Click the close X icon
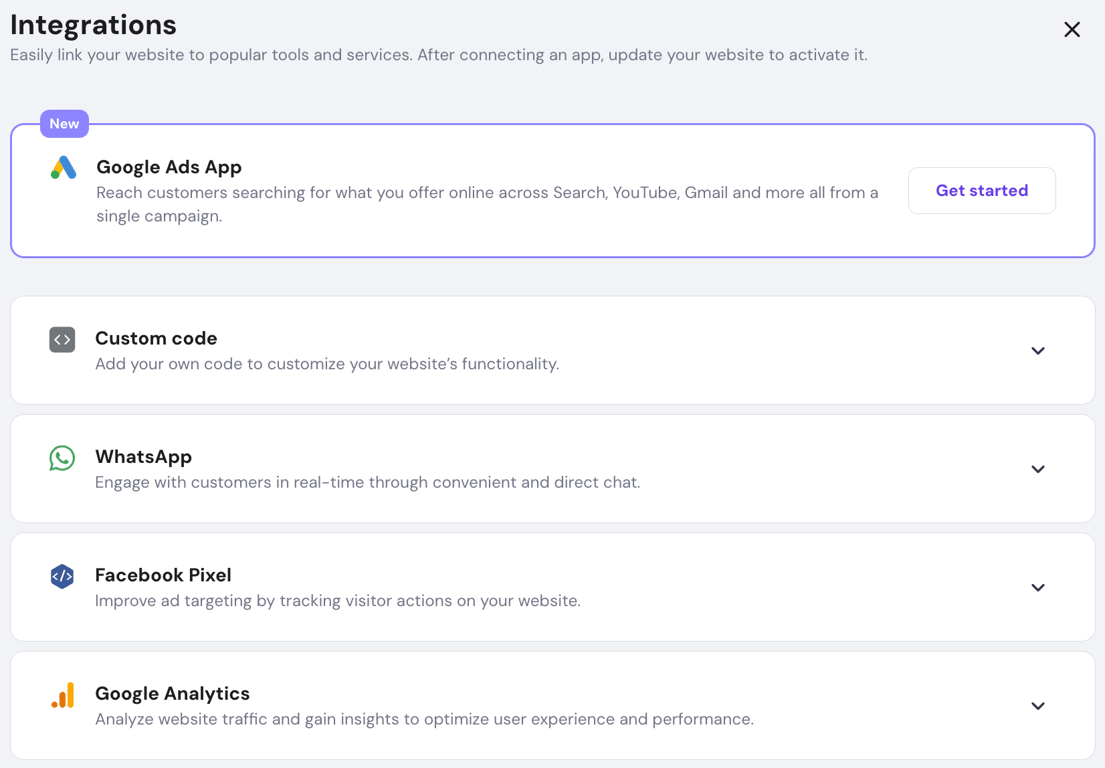Screen dimensions: 1105x768 pos(1072,30)
